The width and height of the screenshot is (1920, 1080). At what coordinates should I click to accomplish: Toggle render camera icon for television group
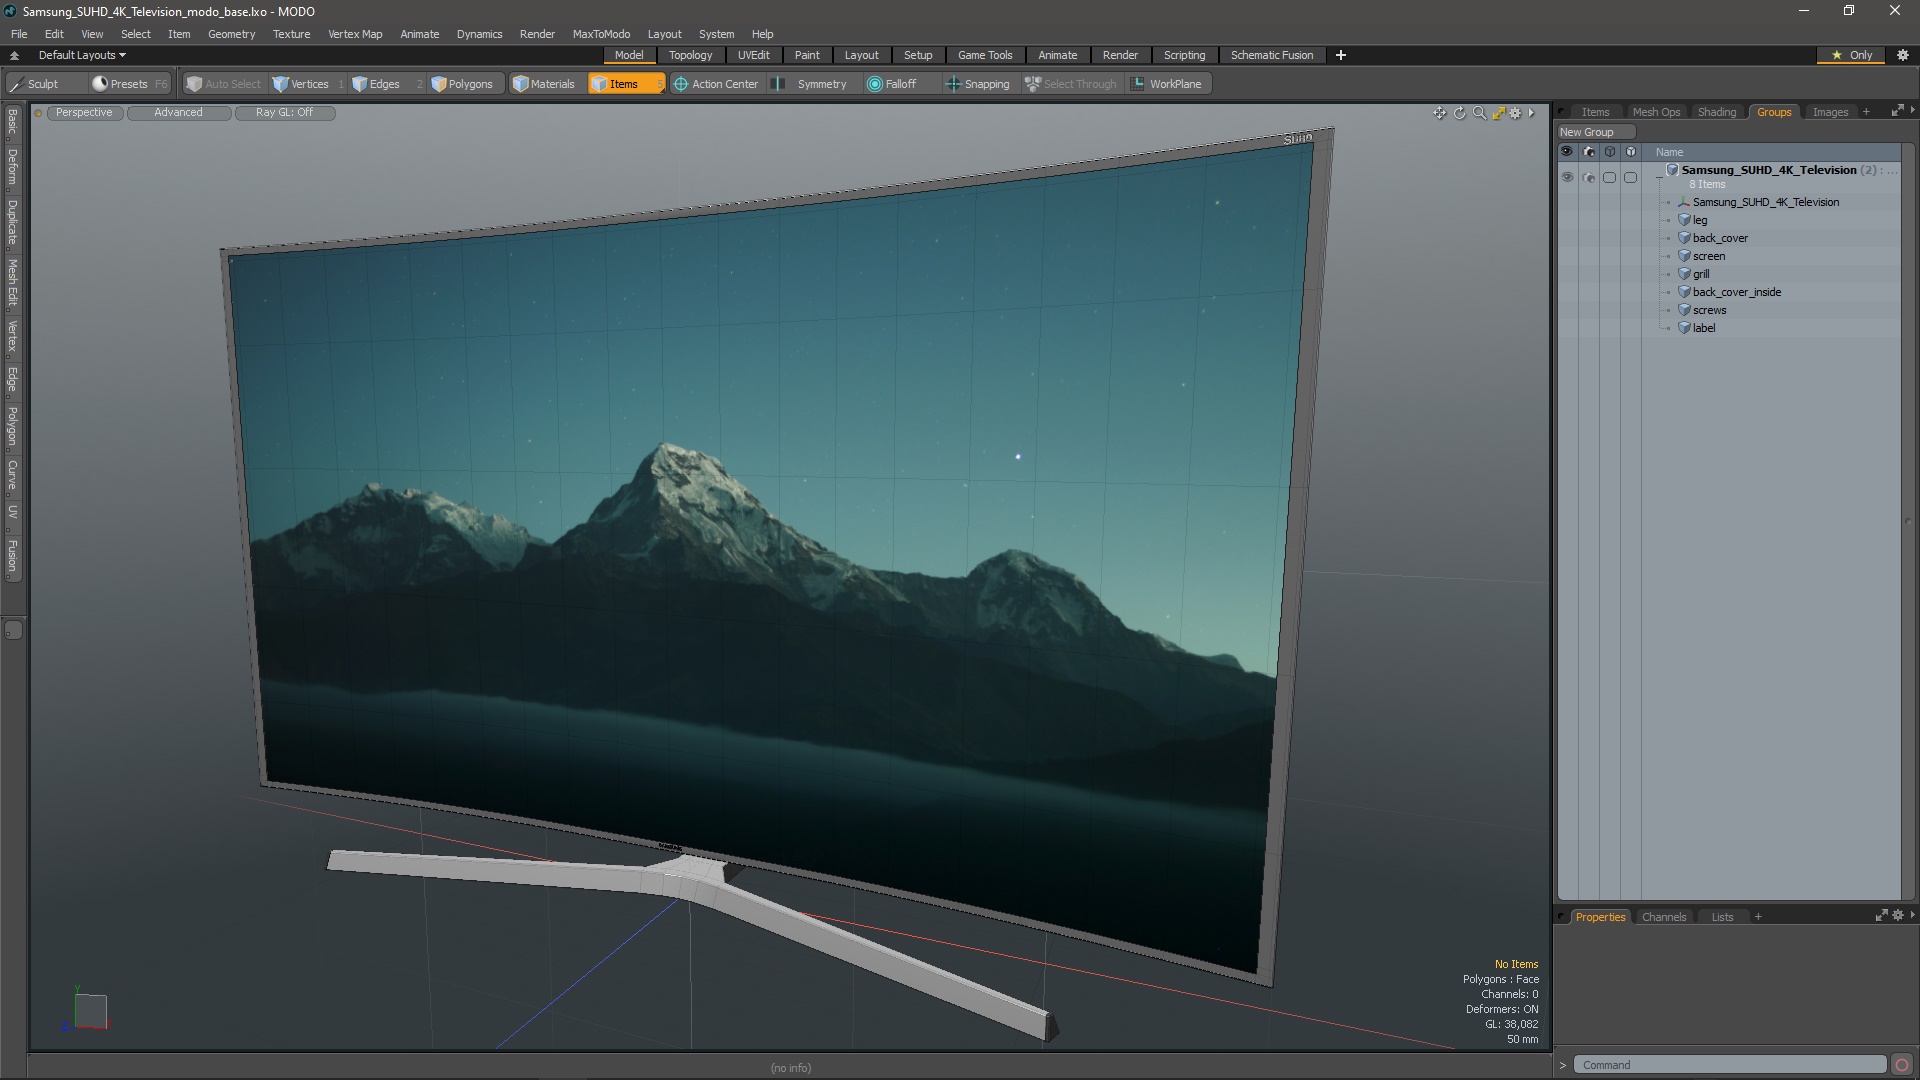(1589, 177)
